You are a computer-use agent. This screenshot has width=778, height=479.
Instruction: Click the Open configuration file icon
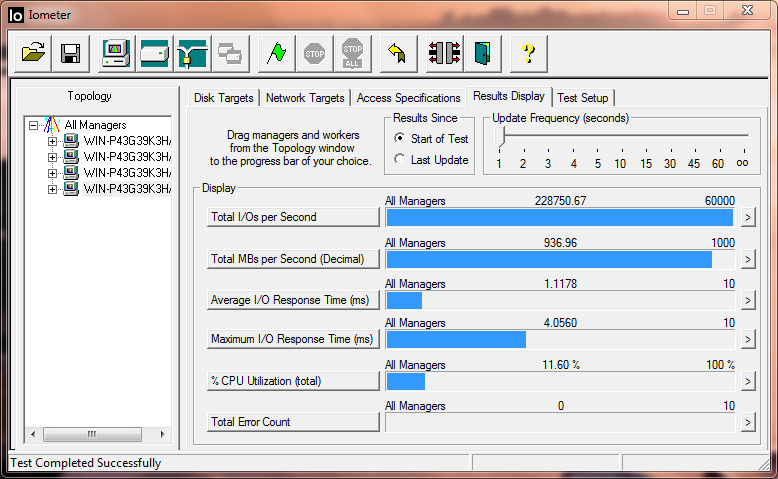pyautogui.click(x=34, y=53)
